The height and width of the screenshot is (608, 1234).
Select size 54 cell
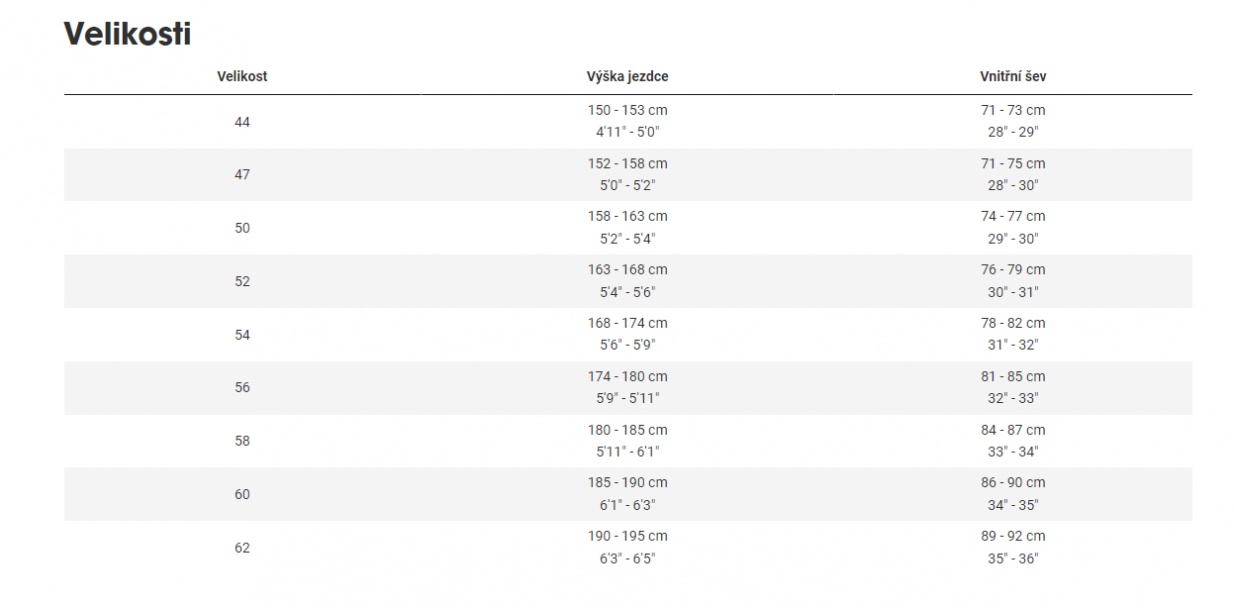(x=242, y=334)
